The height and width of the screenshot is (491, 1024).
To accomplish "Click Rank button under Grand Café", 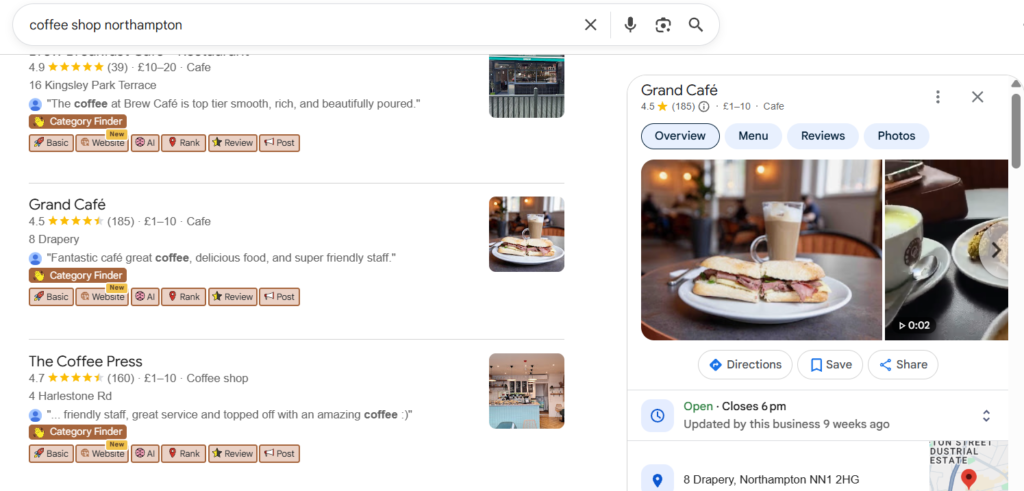I will (184, 296).
